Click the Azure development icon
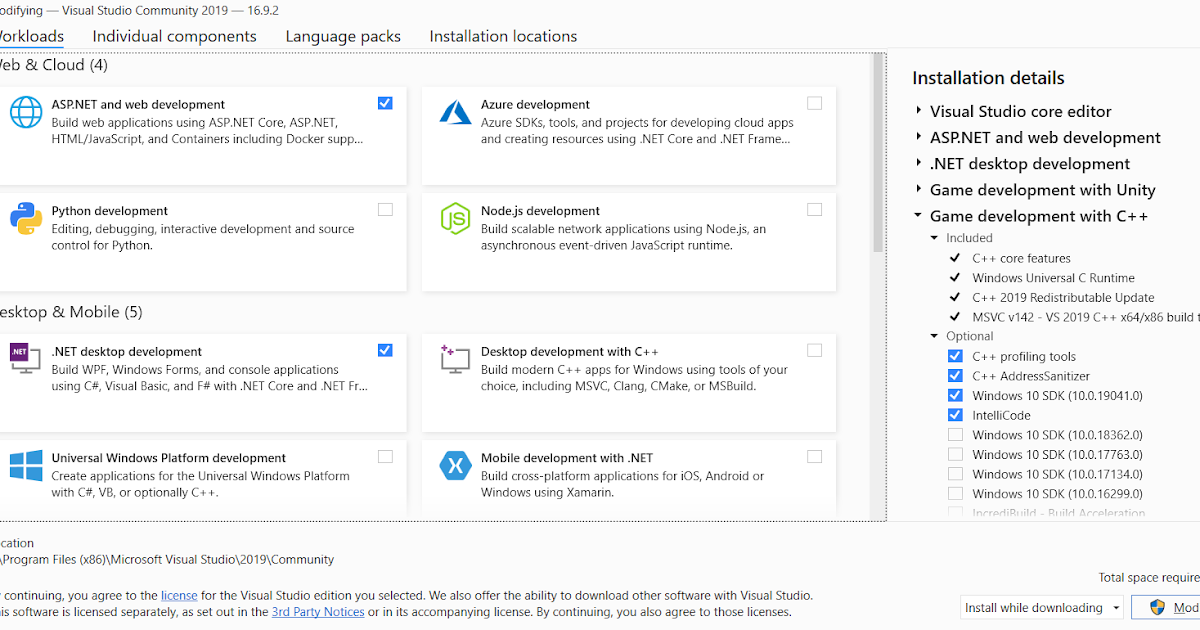Screen dimensions: 1200x630 click(x=454, y=112)
